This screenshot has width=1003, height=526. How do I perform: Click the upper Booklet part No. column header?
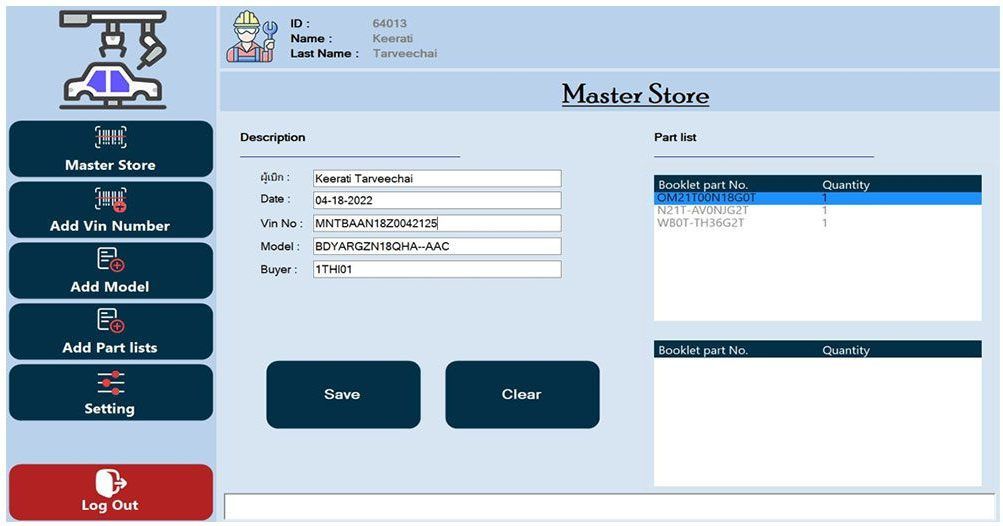703,185
